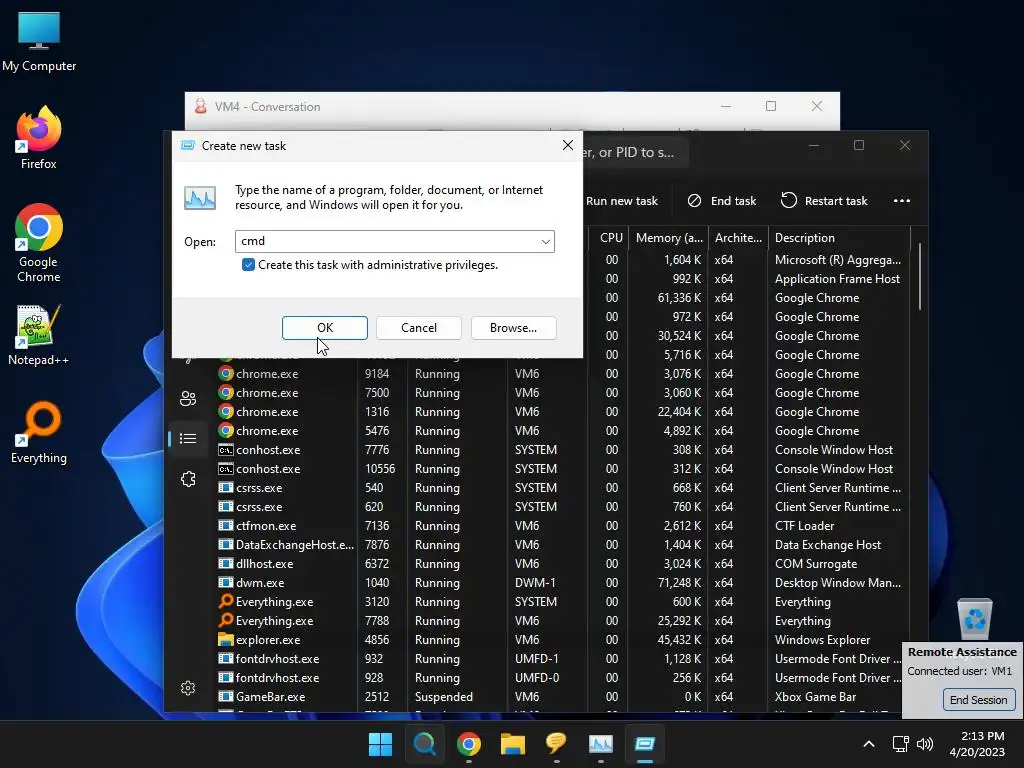
Task: Open Task Manager's three-dot more options menu
Action: click(x=901, y=200)
